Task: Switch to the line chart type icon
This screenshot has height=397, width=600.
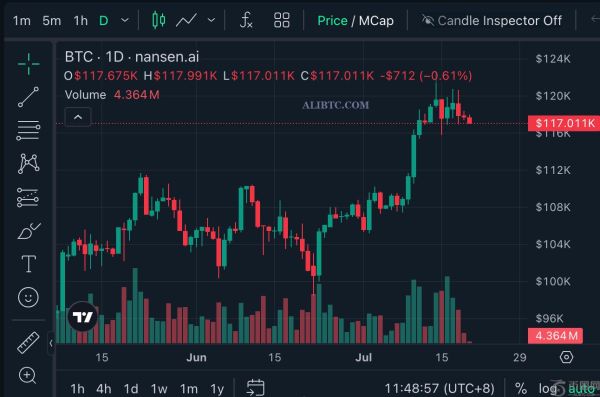Action: tap(186, 20)
